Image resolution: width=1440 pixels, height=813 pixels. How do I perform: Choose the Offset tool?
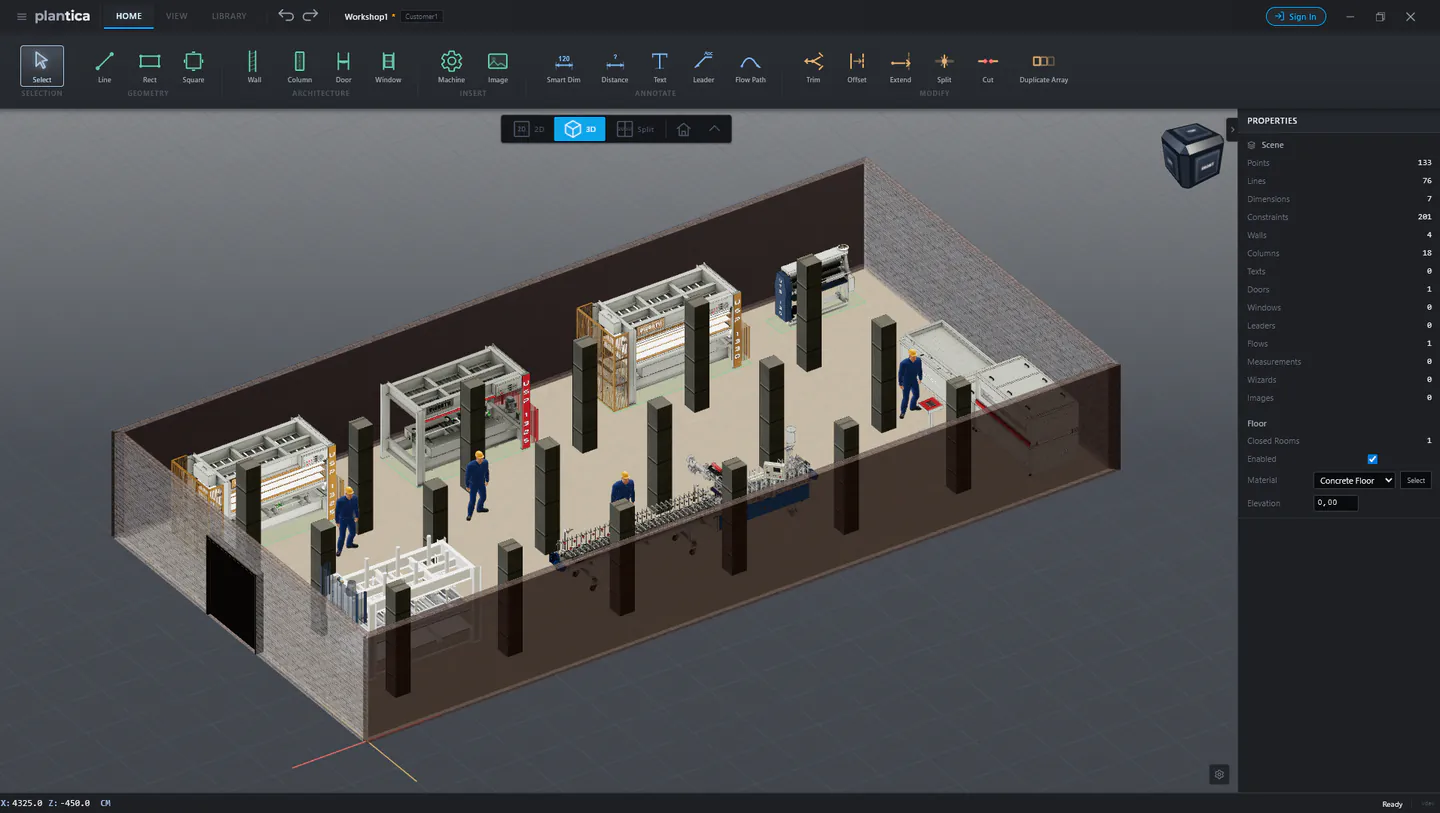(857, 66)
